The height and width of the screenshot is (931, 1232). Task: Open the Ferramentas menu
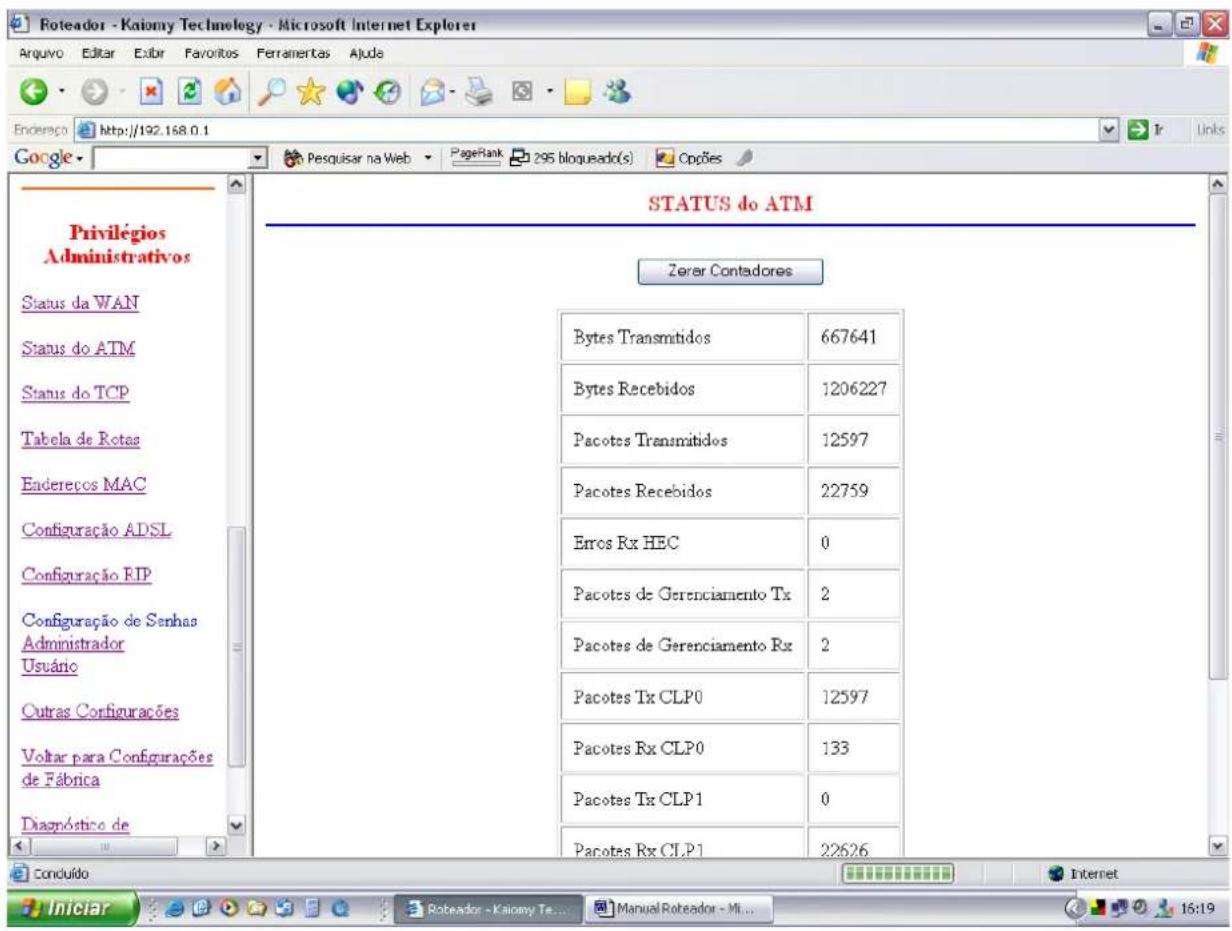pos(293,51)
